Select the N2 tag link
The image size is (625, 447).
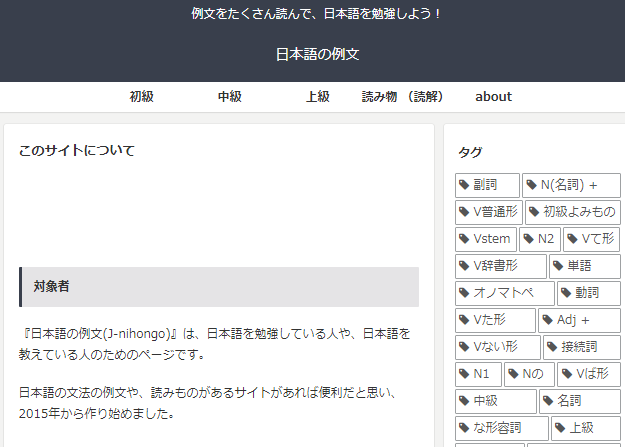(x=540, y=239)
